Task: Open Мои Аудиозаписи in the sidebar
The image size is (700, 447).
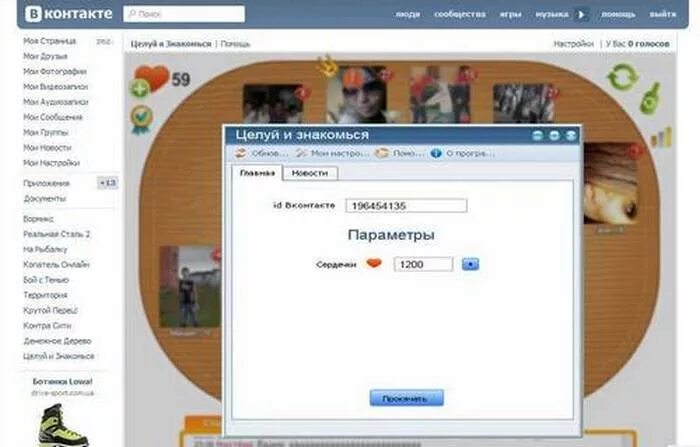Action: (x=56, y=102)
